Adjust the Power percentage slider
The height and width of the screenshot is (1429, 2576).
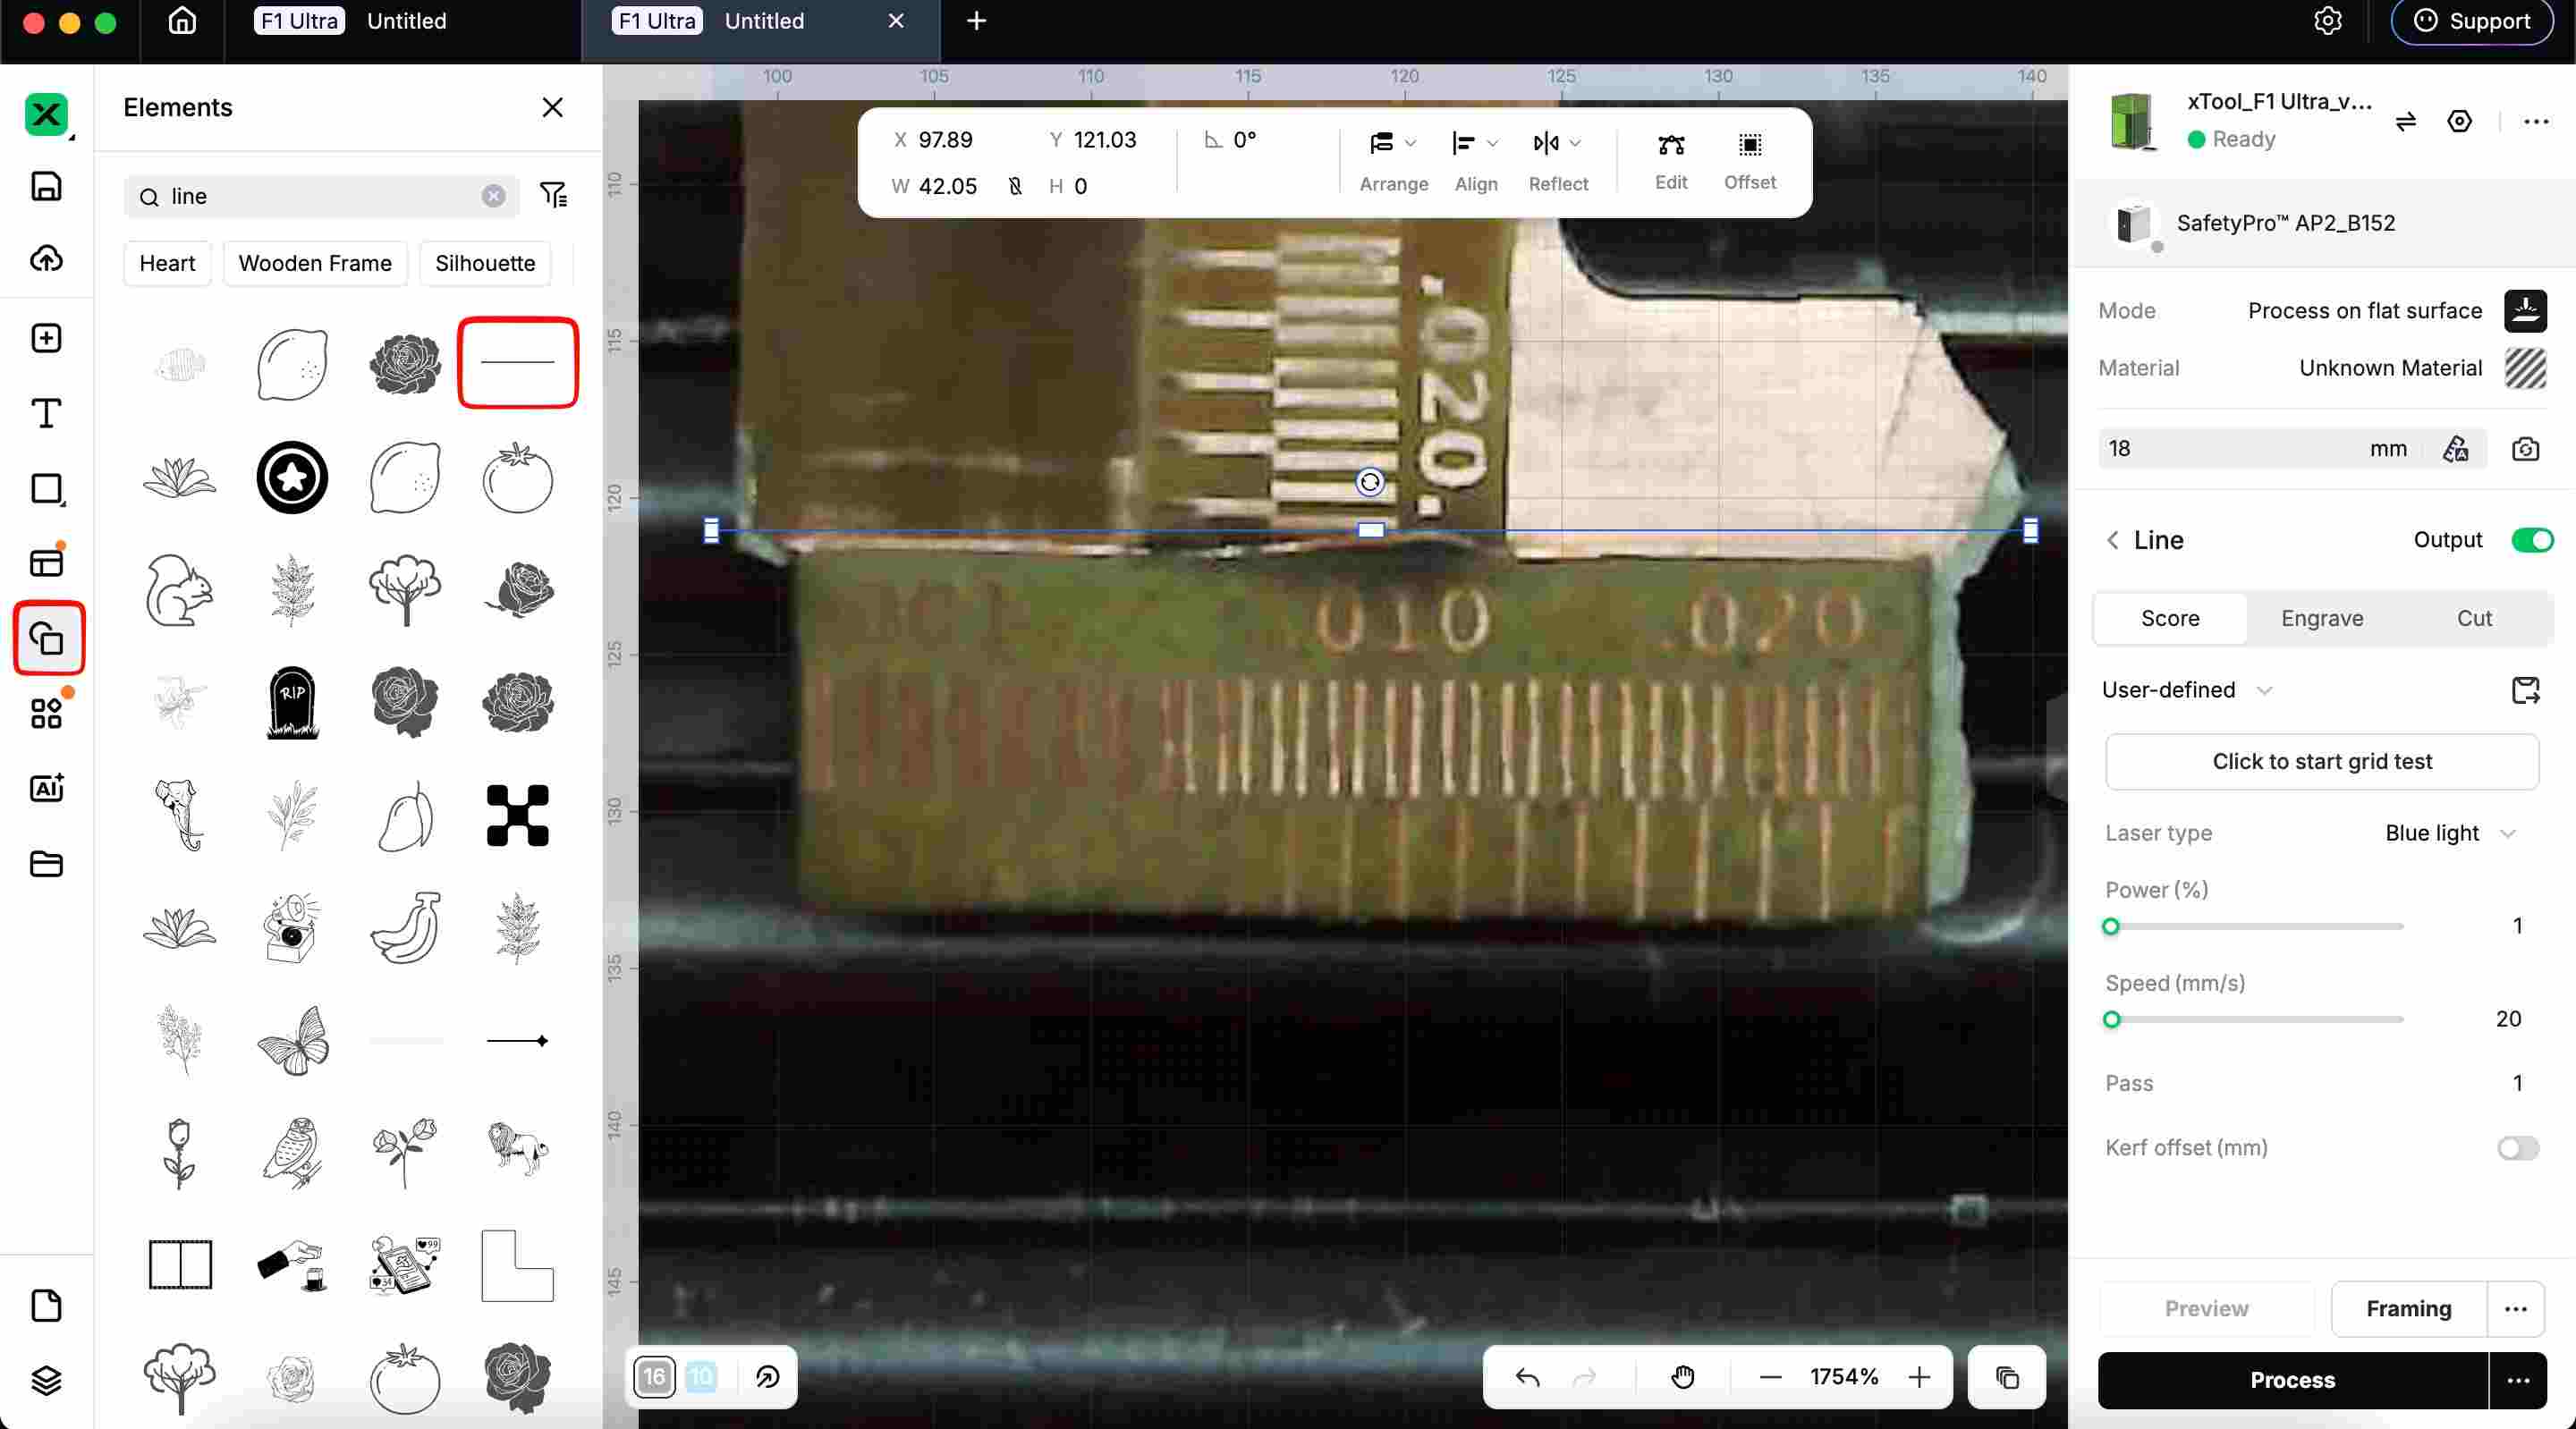(x=2111, y=926)
